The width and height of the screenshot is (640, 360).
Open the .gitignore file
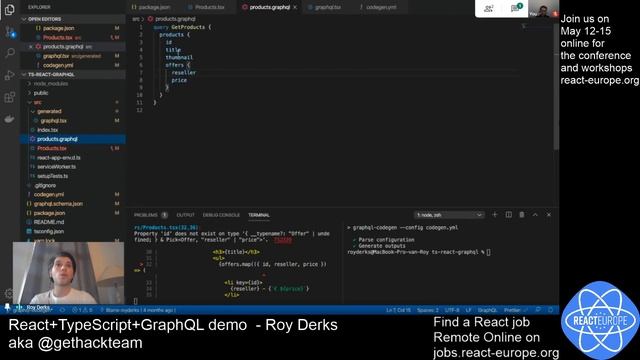45,186
